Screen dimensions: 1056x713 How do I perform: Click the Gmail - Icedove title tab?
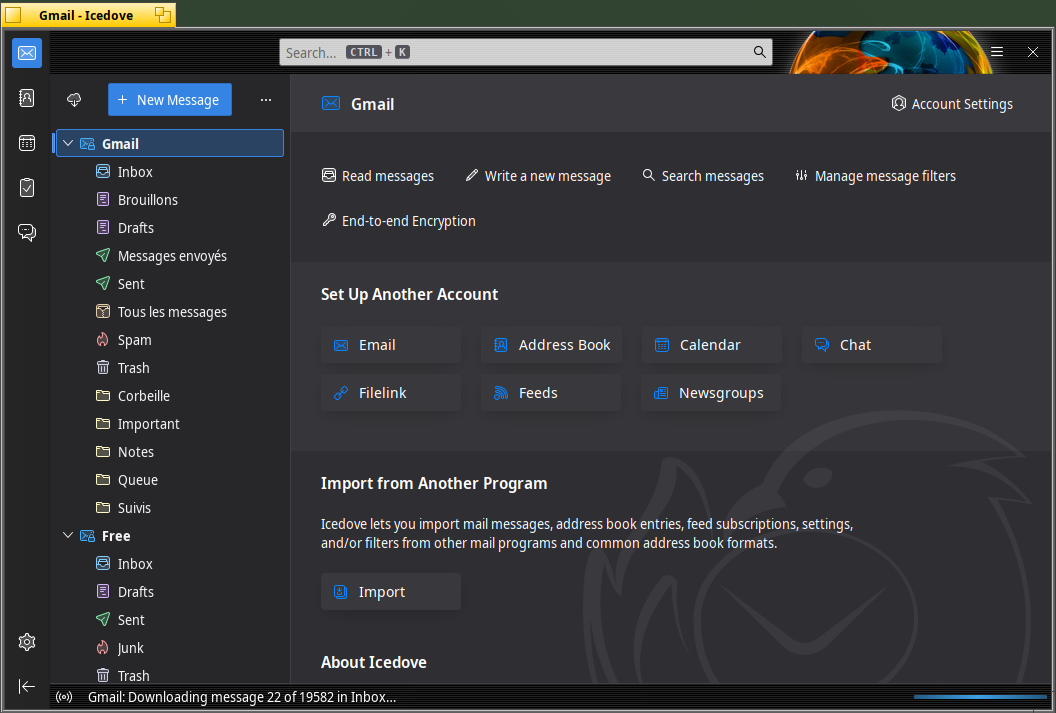88,15
